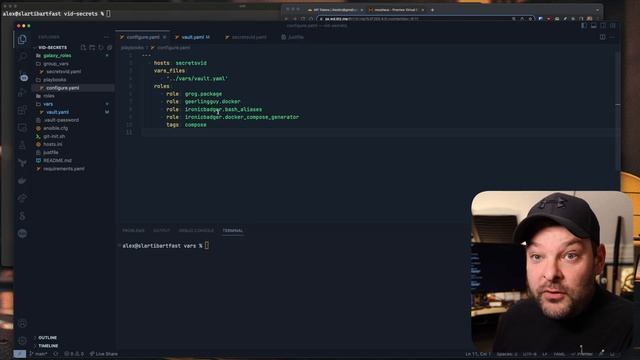Open Source Control view with pending badge

tap(22, 75)
